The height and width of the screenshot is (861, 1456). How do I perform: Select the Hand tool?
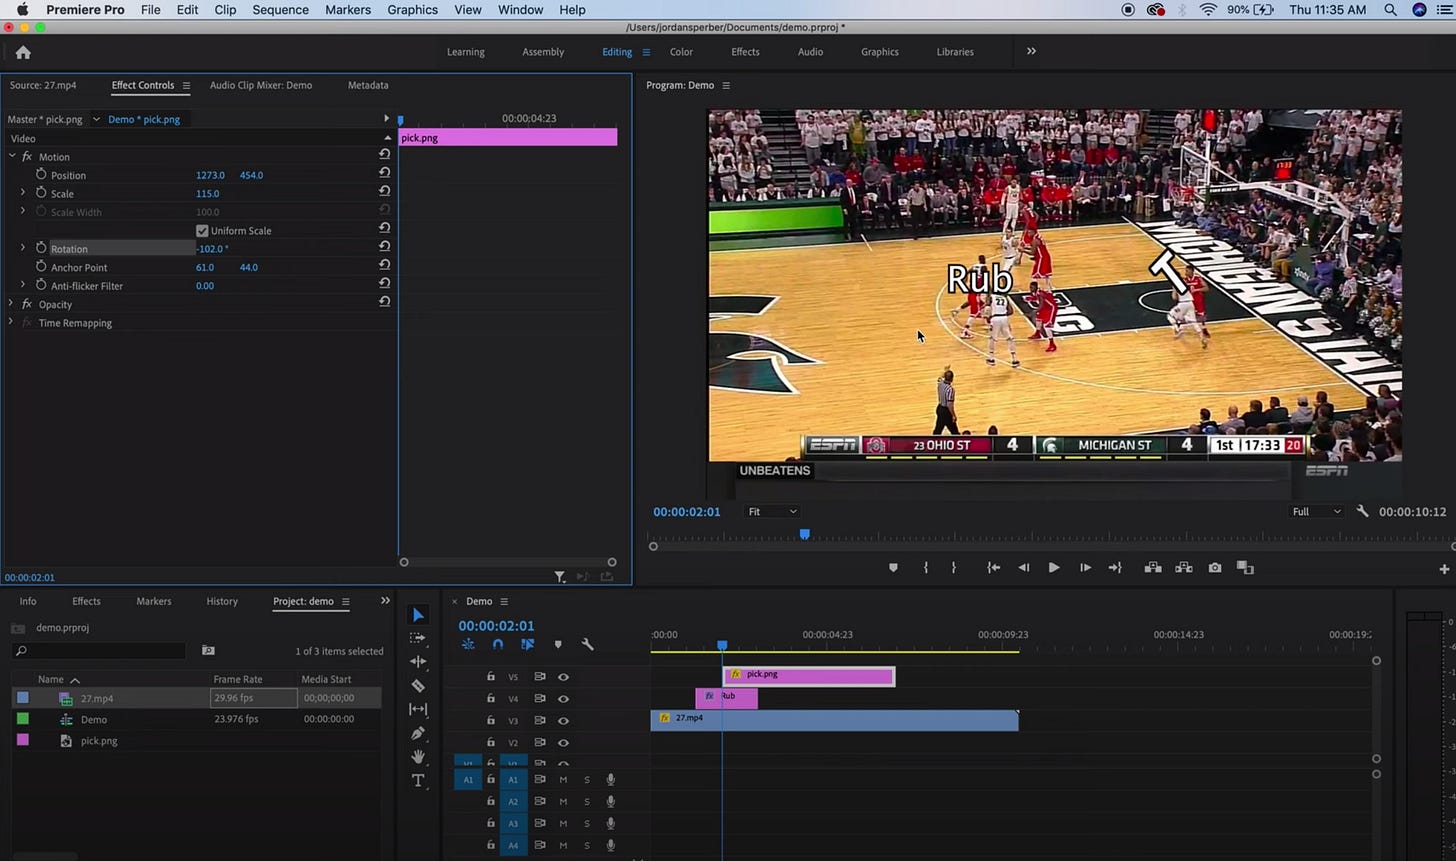point(418,757)
